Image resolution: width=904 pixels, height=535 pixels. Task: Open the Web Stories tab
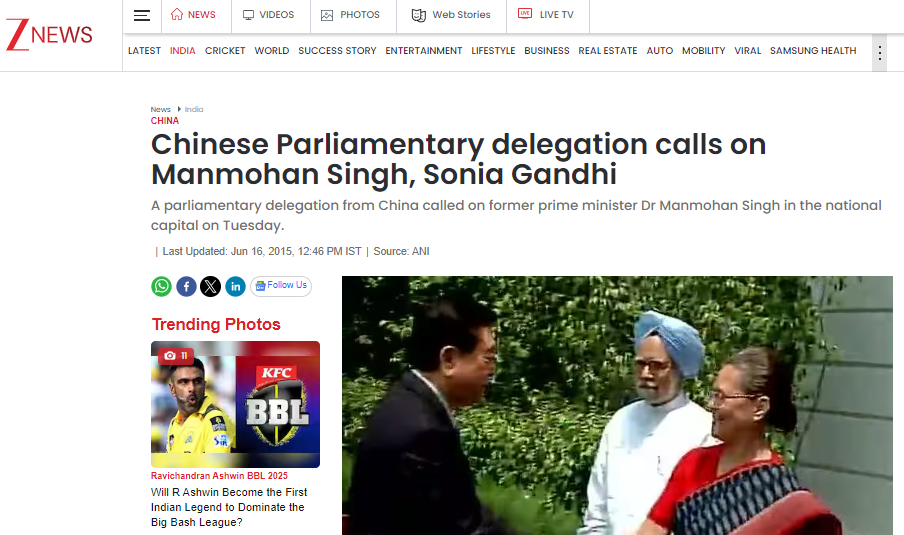[x=451, y=15]
